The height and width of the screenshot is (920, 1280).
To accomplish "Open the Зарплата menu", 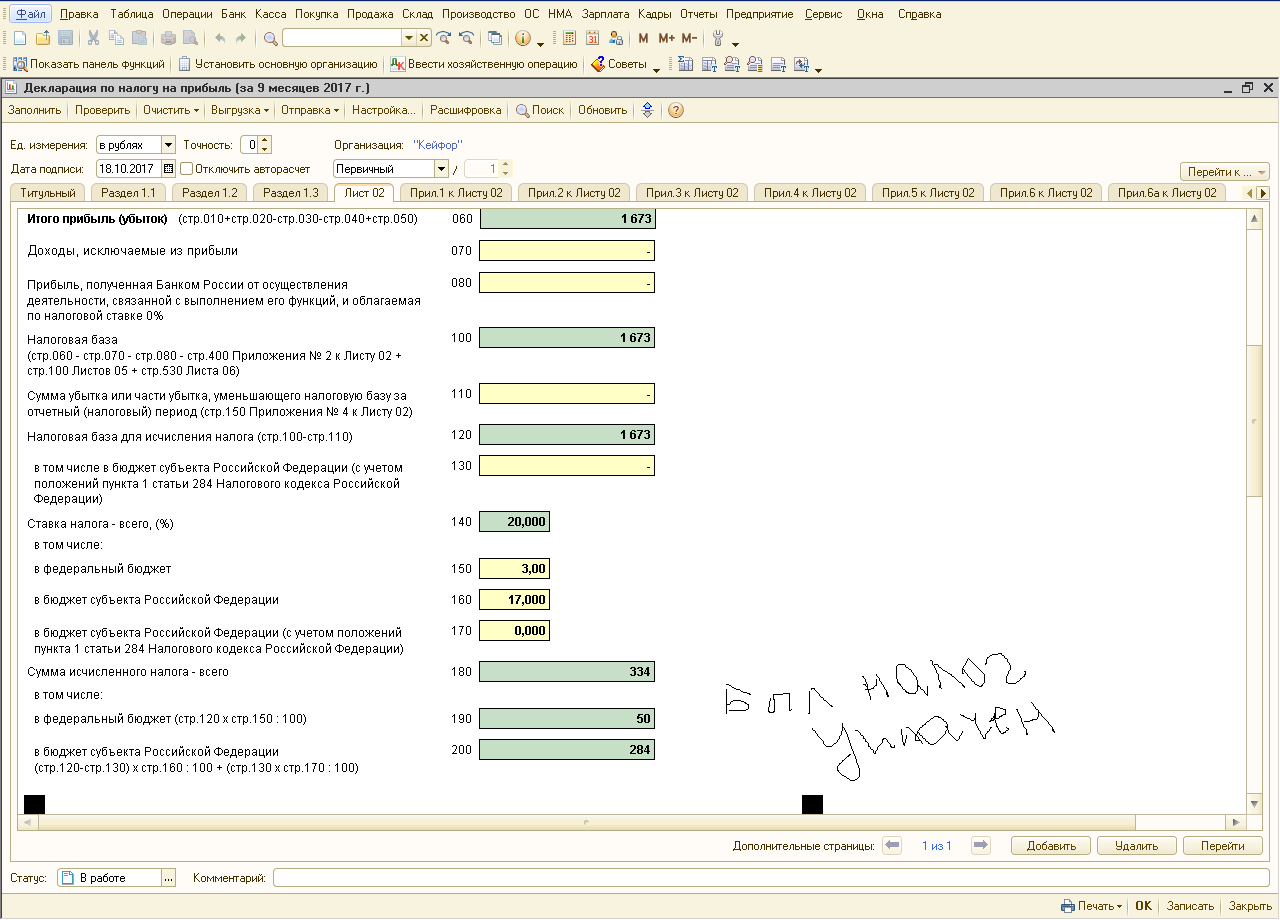I will click(x=605, y=14).
